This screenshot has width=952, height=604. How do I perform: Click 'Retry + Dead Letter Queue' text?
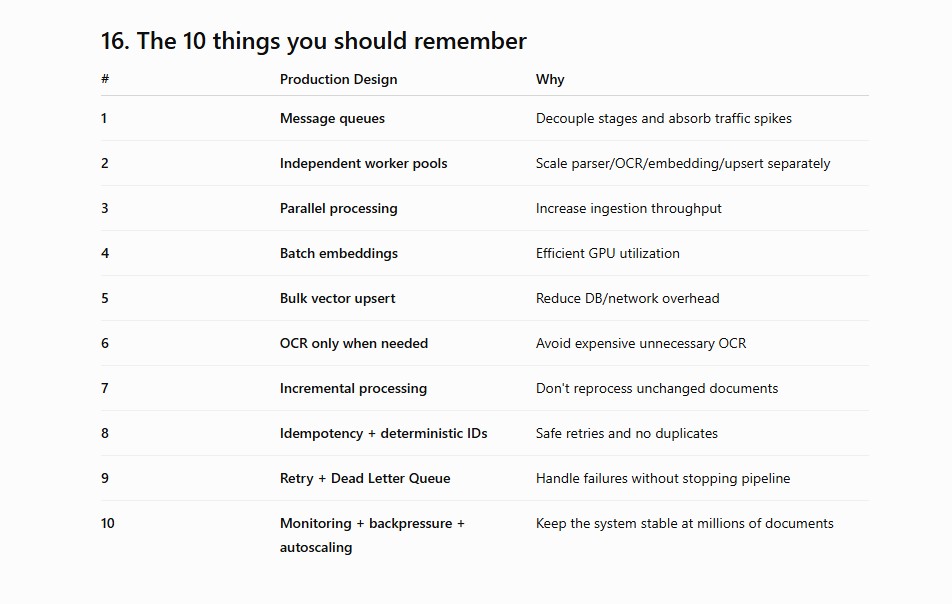[x=365, y=478]
